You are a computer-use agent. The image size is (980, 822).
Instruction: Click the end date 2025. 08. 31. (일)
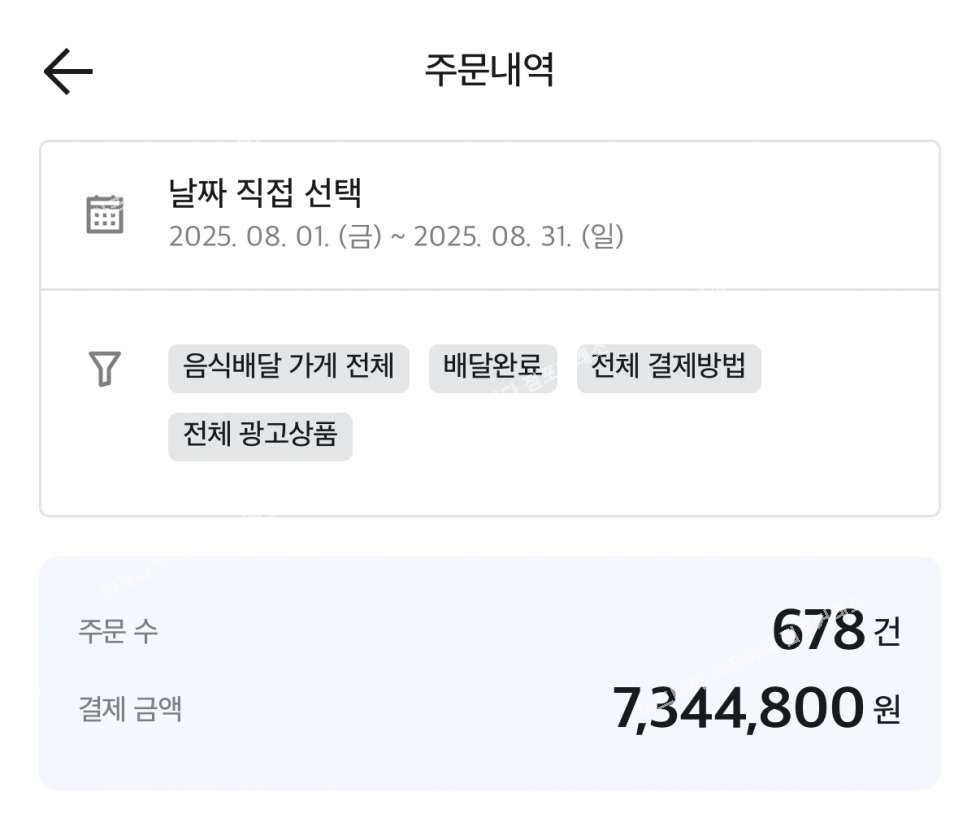point(518,237)
